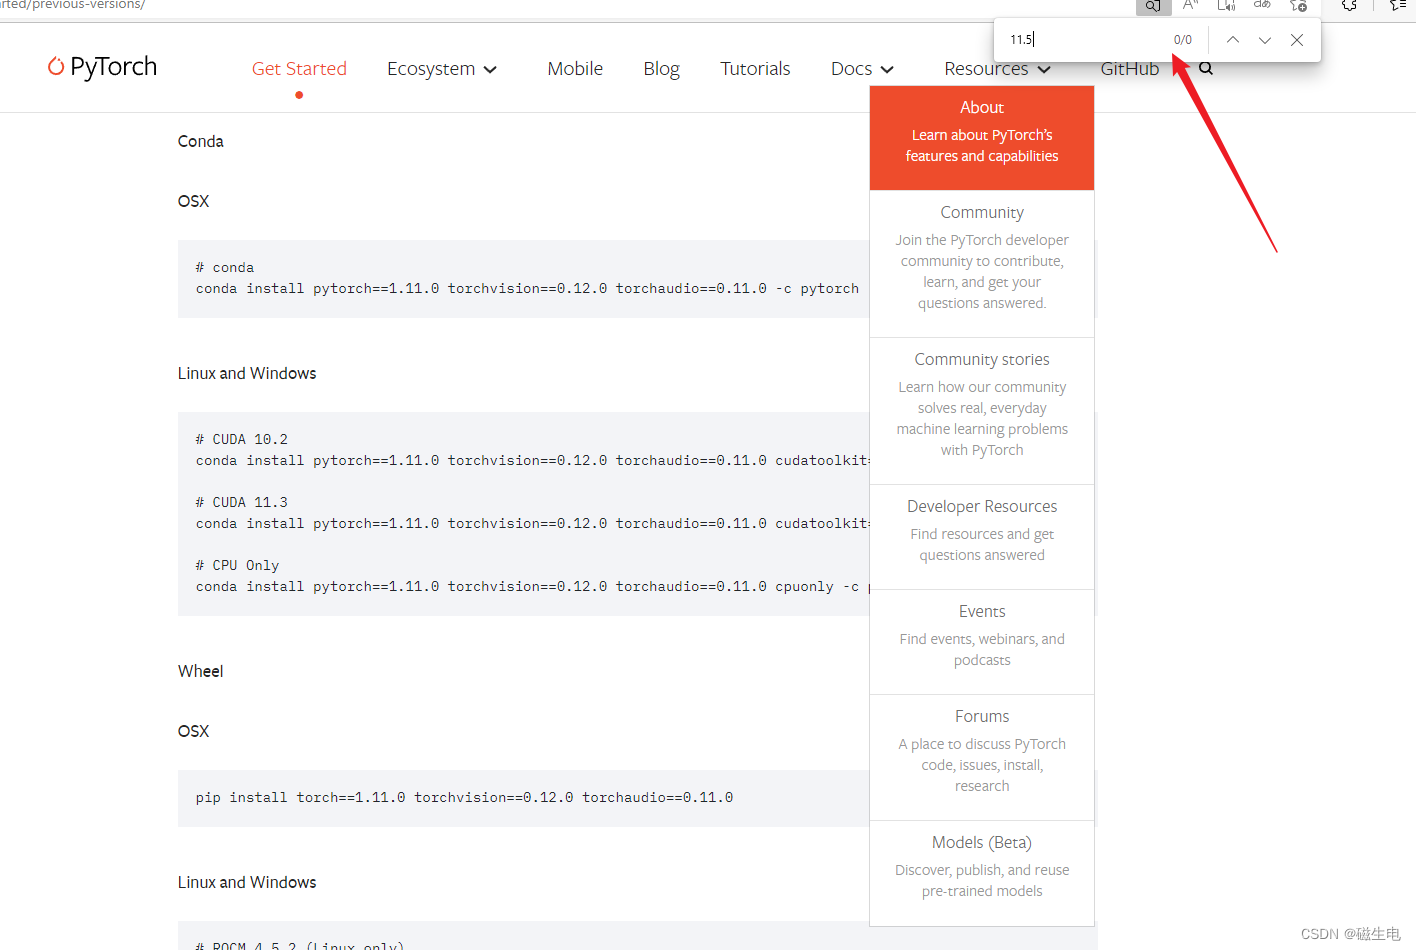The image size is (1416, 950).
Task: Open the Blog page
Action: tap(661, 69)
